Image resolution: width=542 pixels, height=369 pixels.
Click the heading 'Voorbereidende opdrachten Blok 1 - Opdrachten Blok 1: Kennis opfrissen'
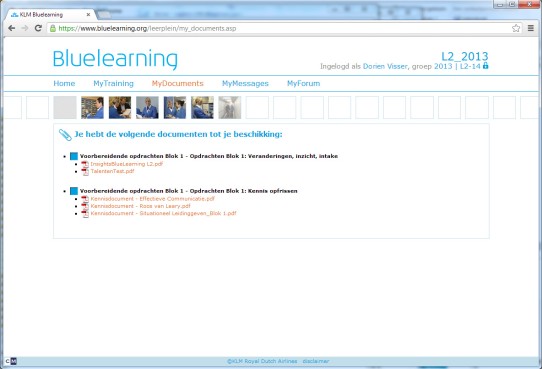coord(189,191)
